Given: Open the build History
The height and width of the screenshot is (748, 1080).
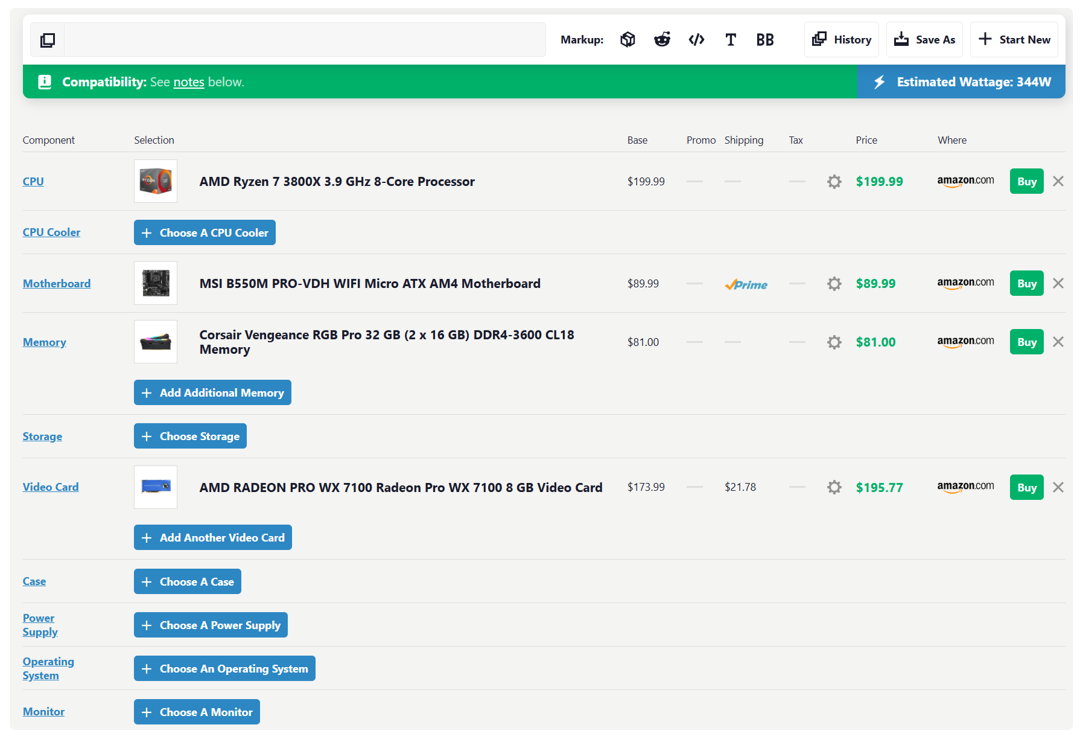Looking at the screenshot, I should tap(842, 39).
